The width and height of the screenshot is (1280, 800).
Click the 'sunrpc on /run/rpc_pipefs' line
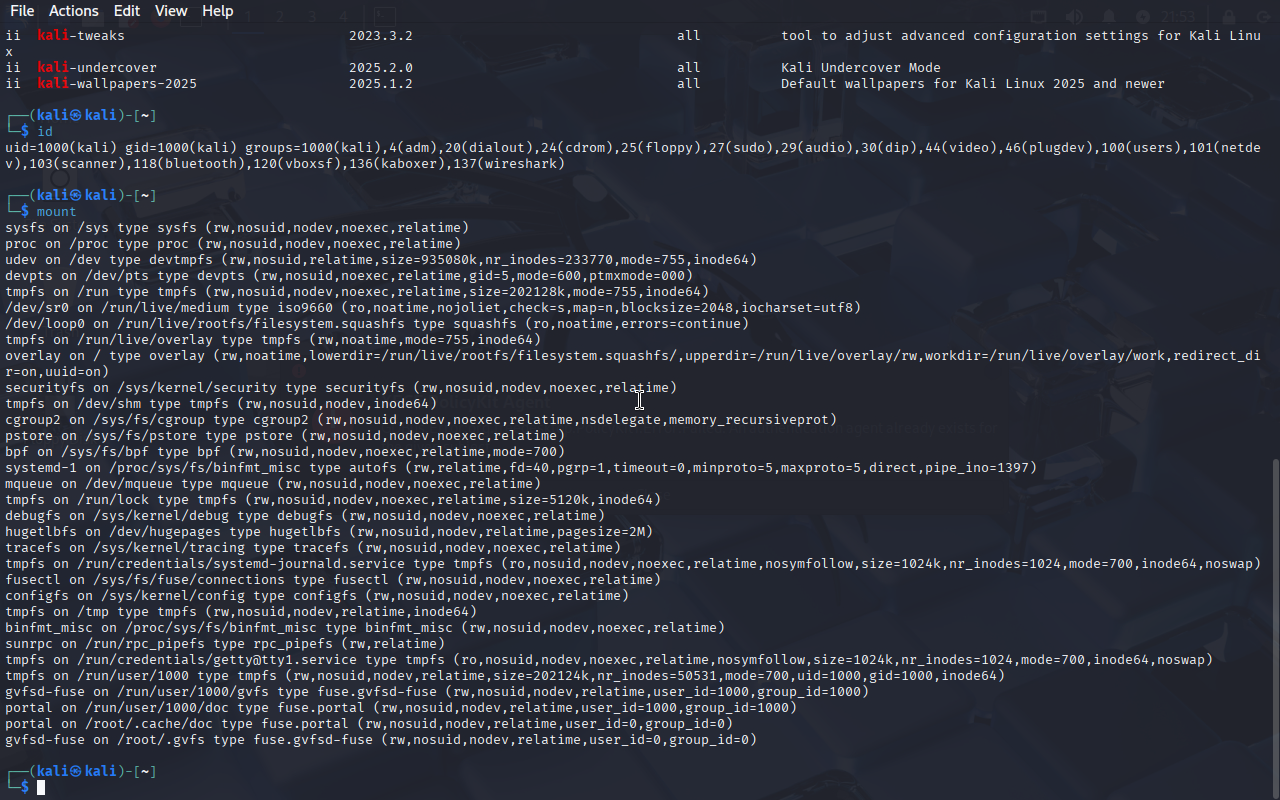[225, 644]
